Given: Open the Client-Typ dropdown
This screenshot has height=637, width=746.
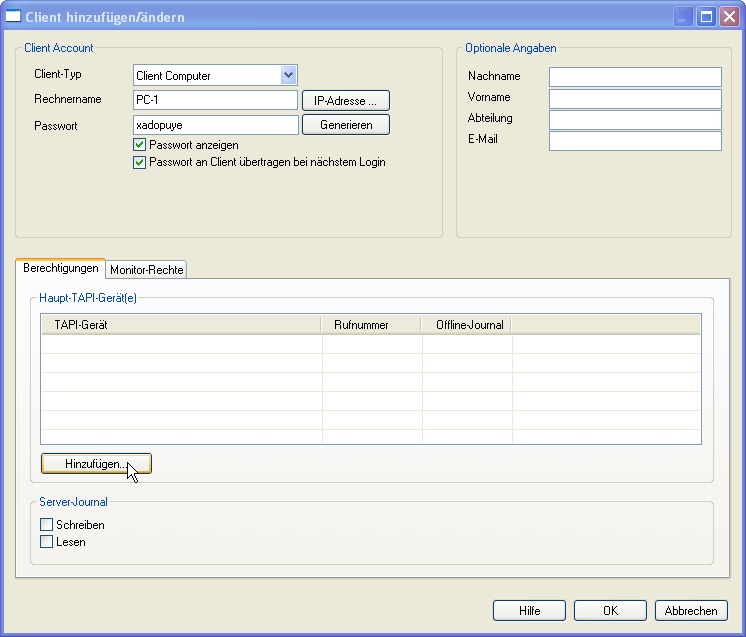Looking at the screenshot, I should point(288,75).
